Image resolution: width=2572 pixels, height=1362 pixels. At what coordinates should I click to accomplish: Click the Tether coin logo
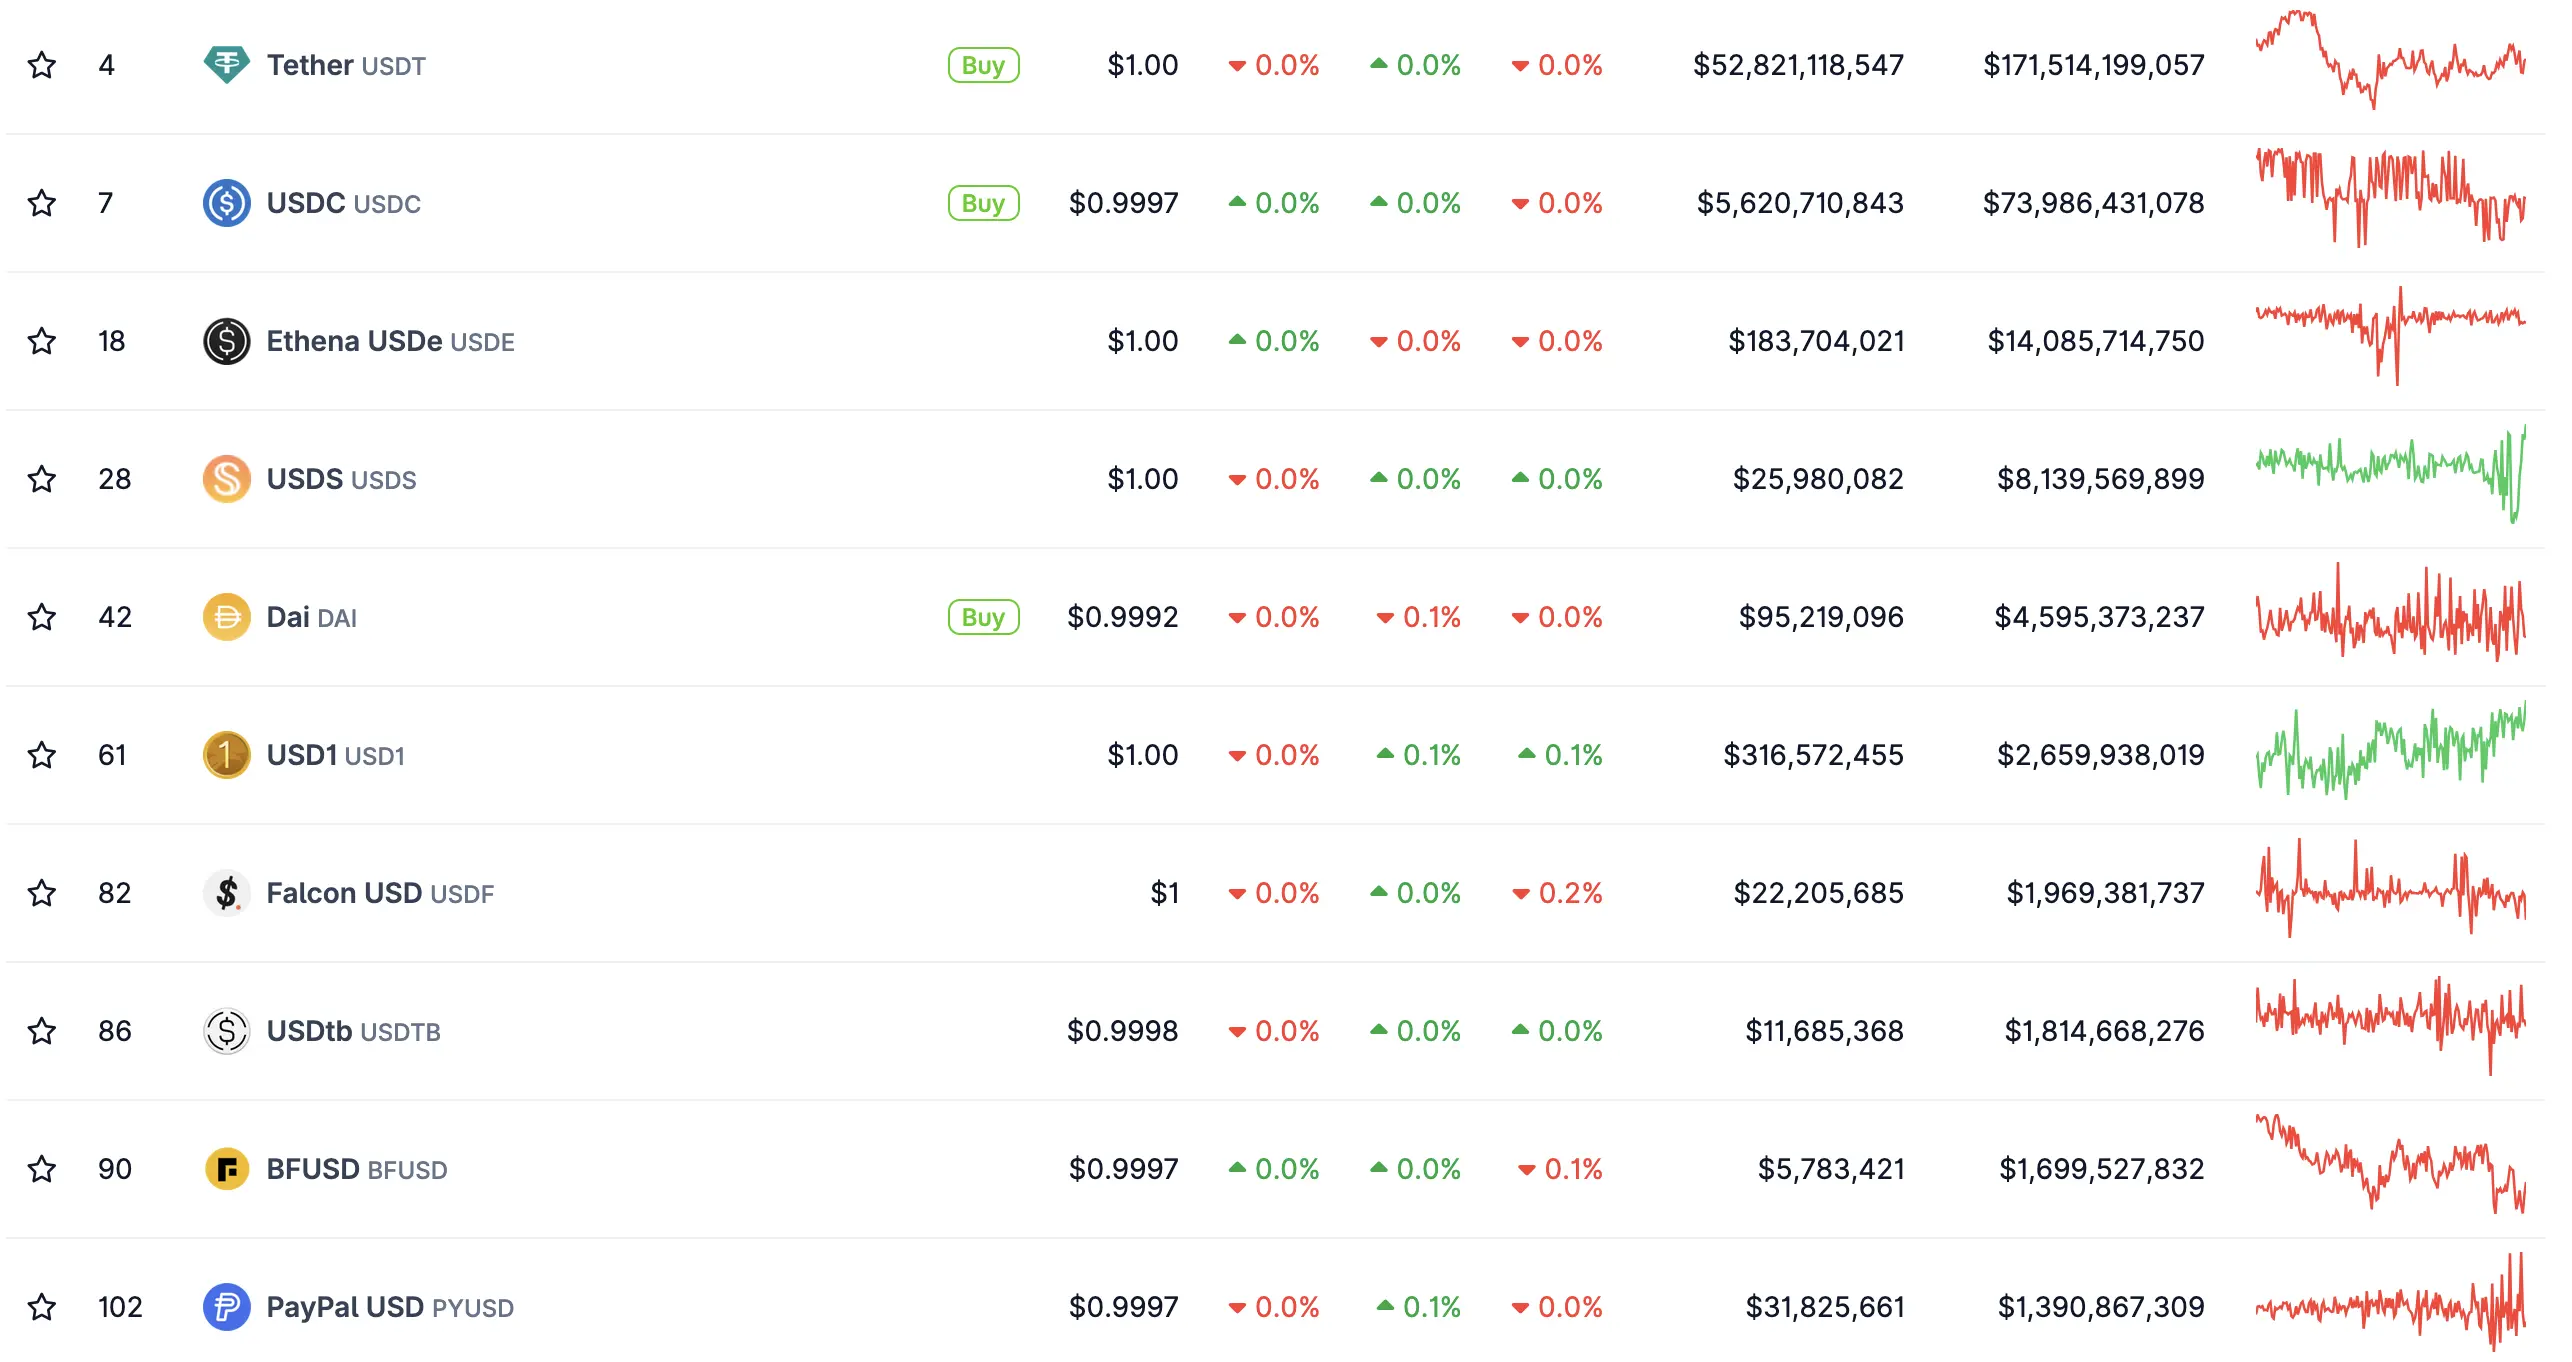click(228, 64)
